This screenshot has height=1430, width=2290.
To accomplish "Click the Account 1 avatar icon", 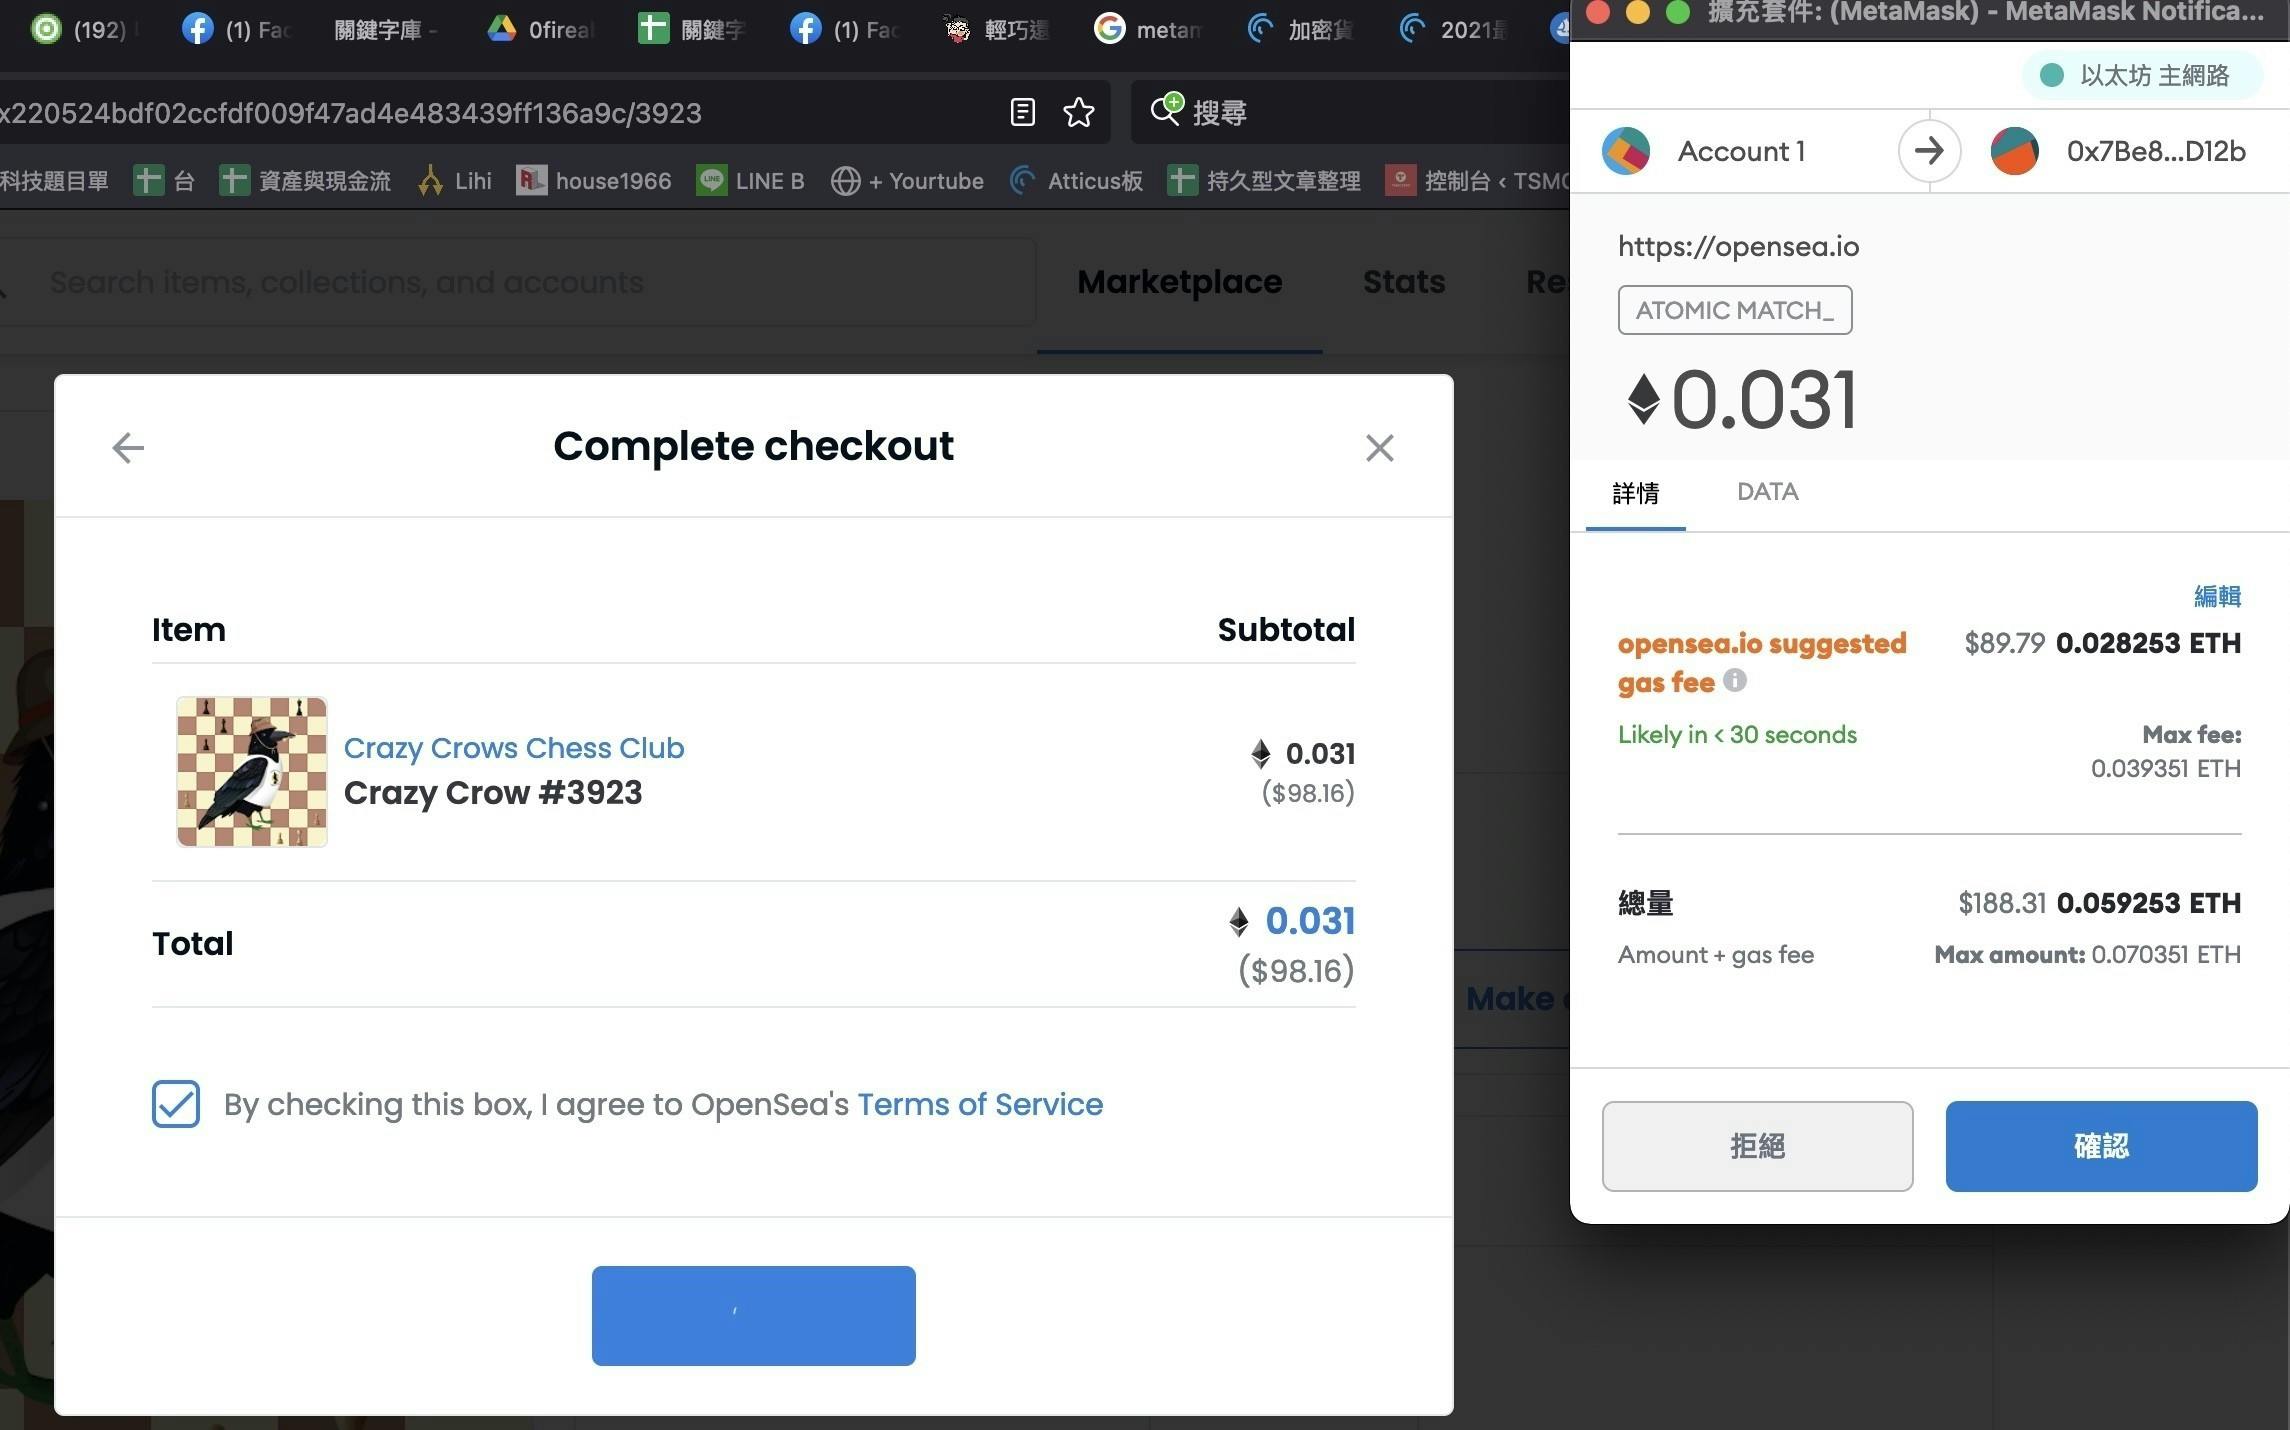I will (x=1626, y=151).
